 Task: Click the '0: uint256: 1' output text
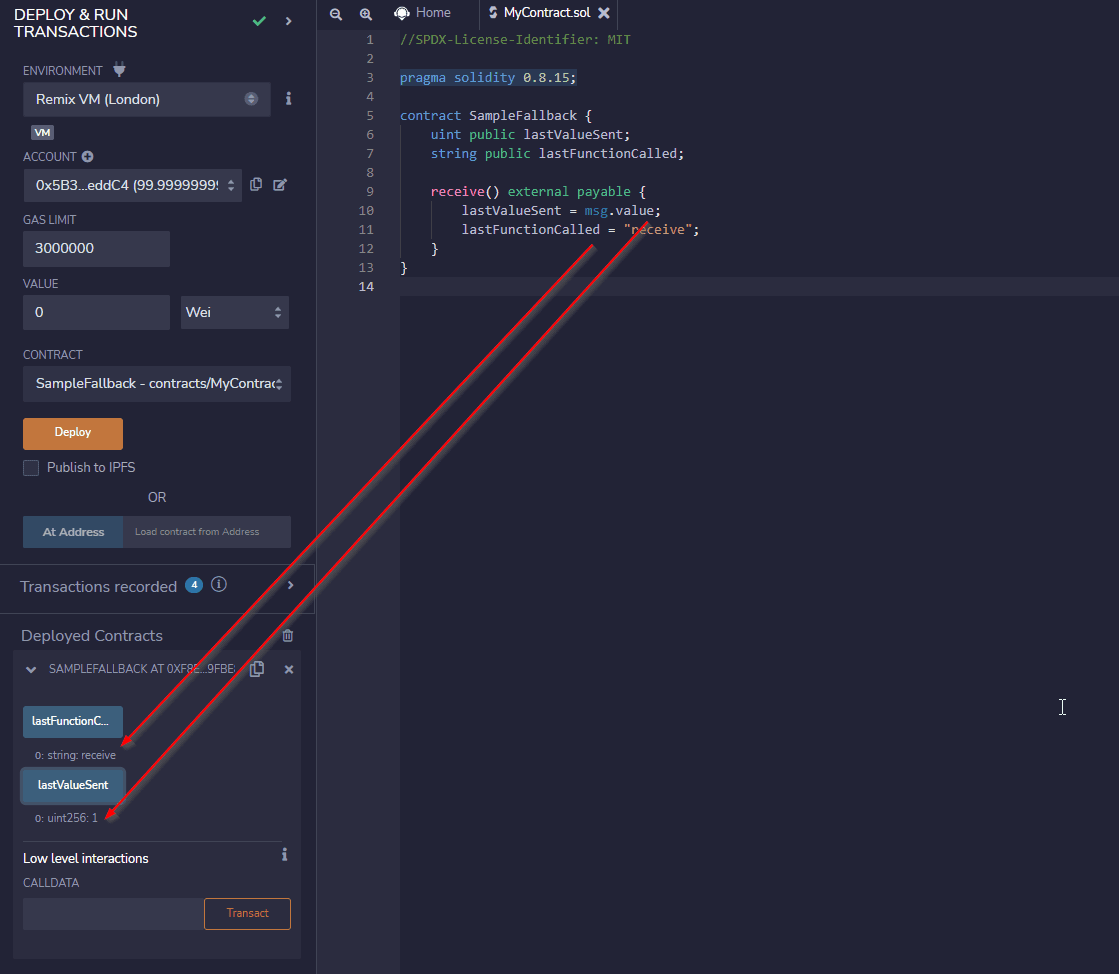click(x=66, y=818)
